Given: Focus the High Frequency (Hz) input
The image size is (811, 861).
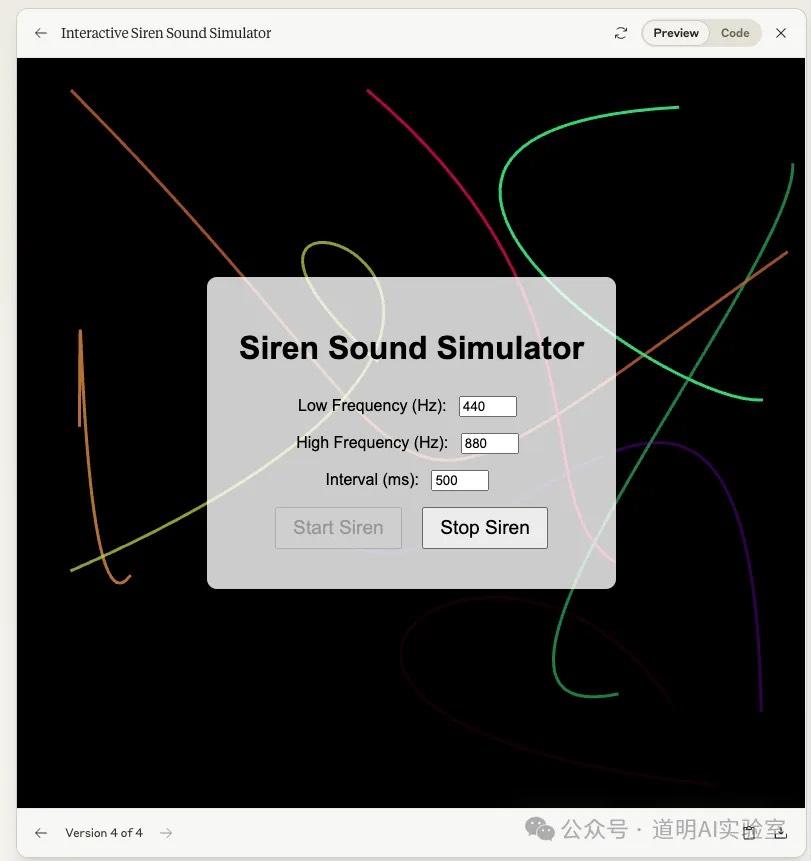Looking at the screenshot, I should point(489,442).
